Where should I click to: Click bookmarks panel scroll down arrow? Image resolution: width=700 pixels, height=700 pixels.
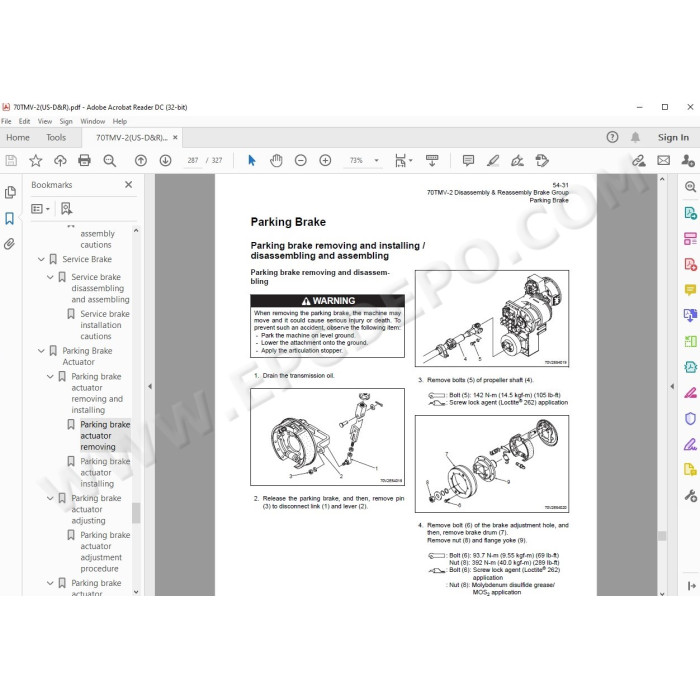point(136,592)
